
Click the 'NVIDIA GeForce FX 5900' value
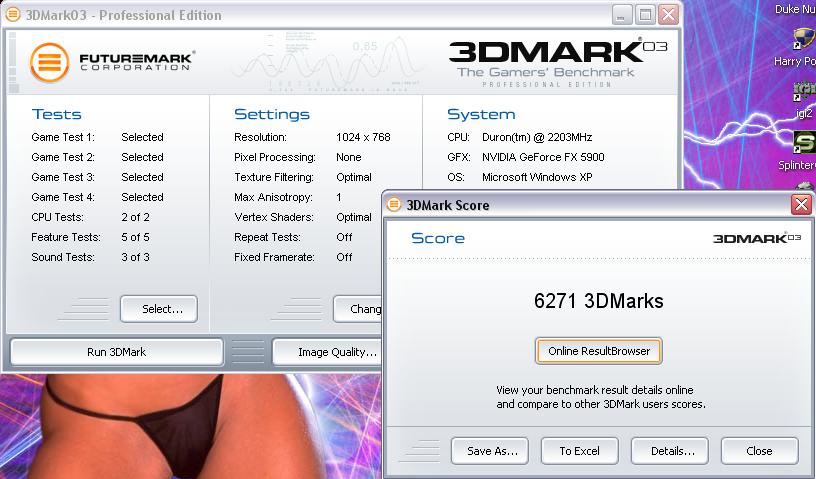click(x=543, y=157)
